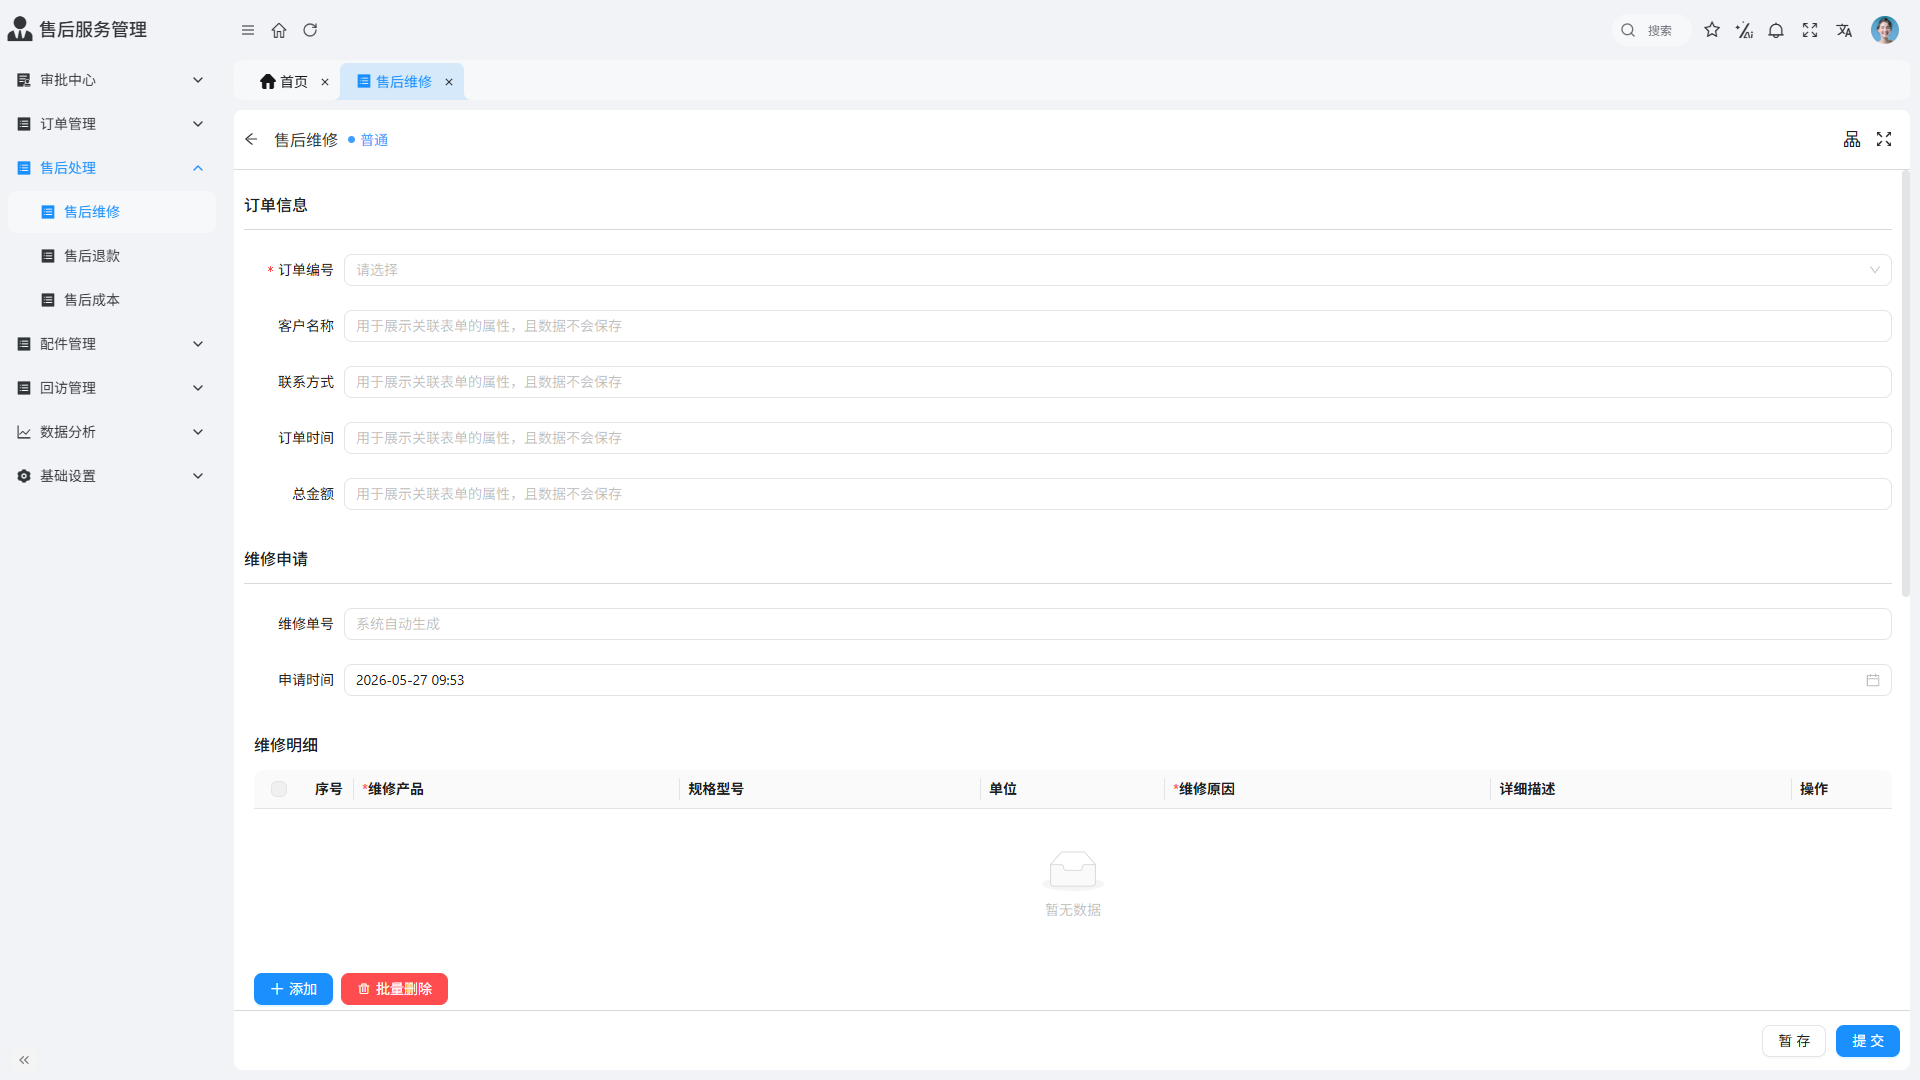Image resolution: width=1920 pixels, height=1080 pixels.
Task: Focus the 总金额 input field
Action: [1117, 494]
